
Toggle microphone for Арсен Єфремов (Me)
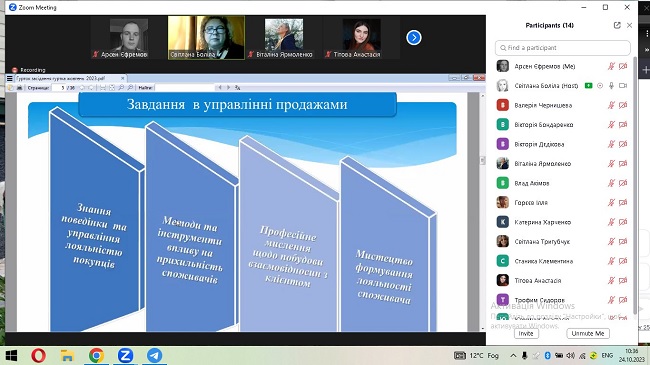(x=611, y=66)
